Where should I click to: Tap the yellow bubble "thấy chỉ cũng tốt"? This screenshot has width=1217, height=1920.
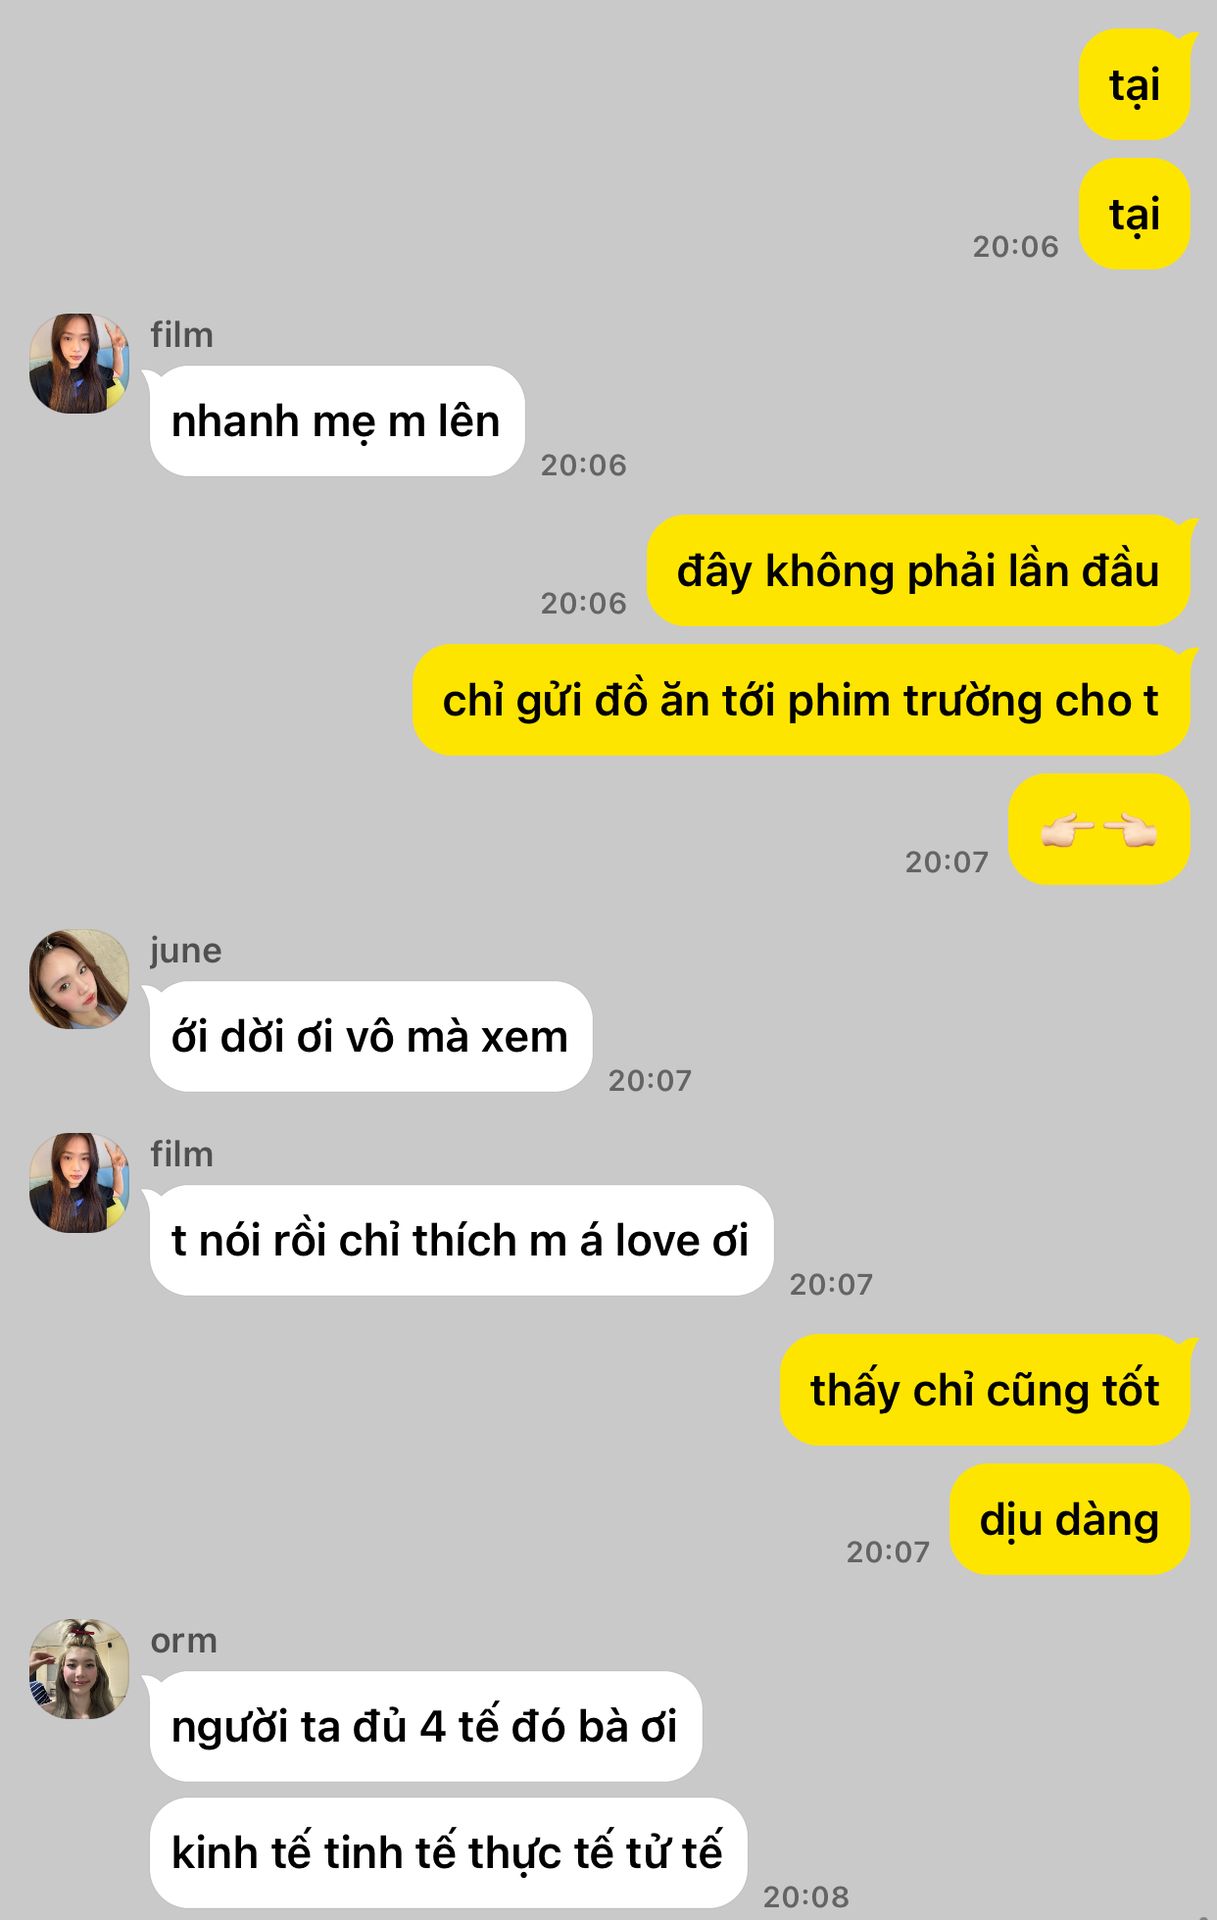coord(985,1390)
